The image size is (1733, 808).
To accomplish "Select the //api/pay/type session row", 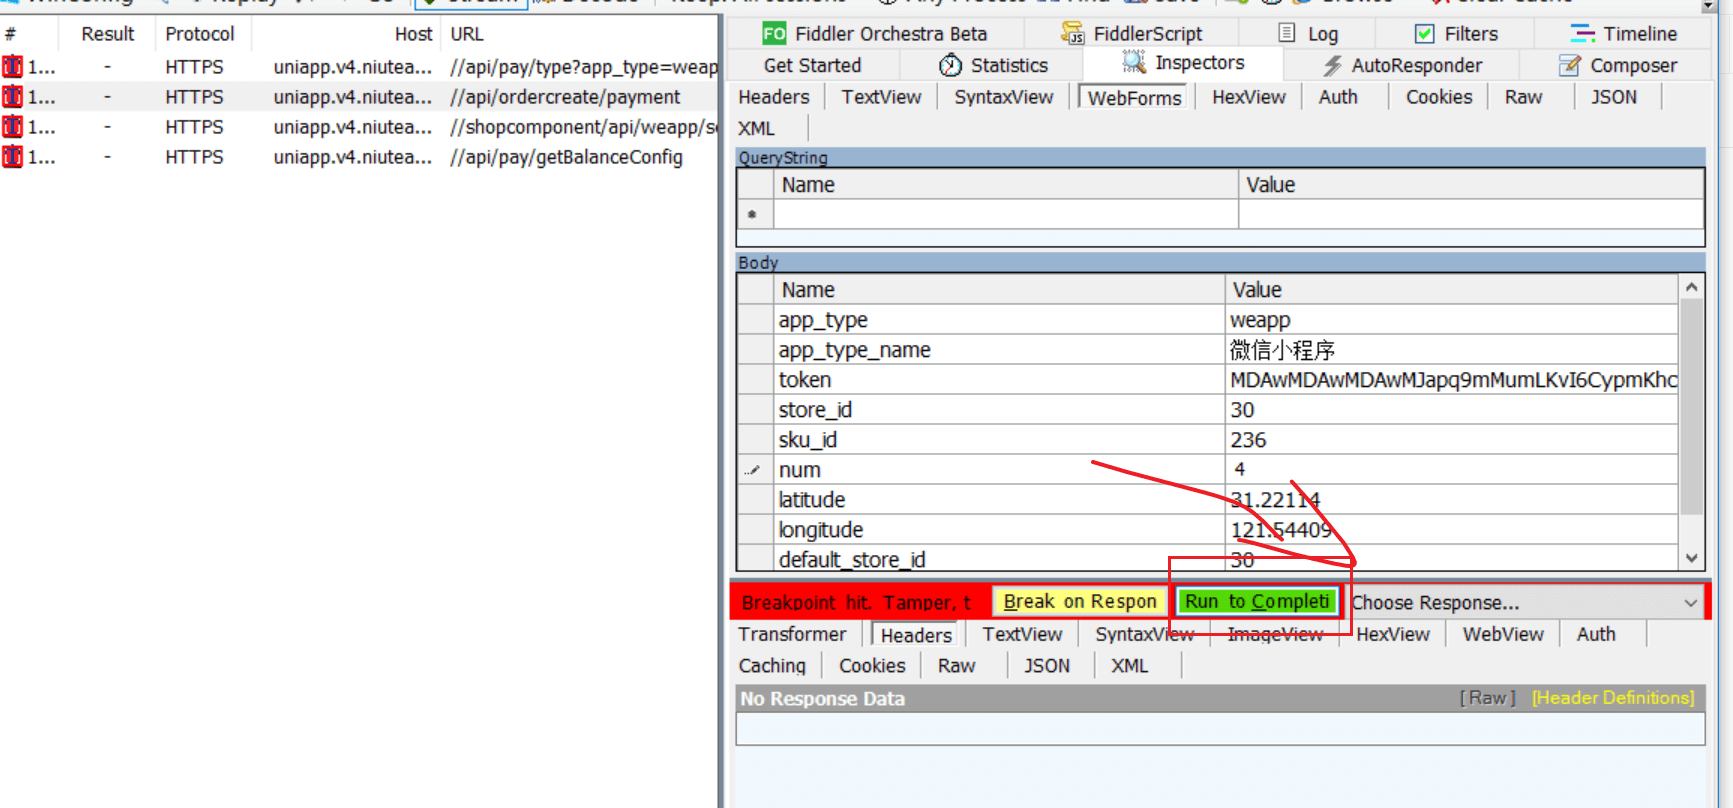I will point(360,67).
